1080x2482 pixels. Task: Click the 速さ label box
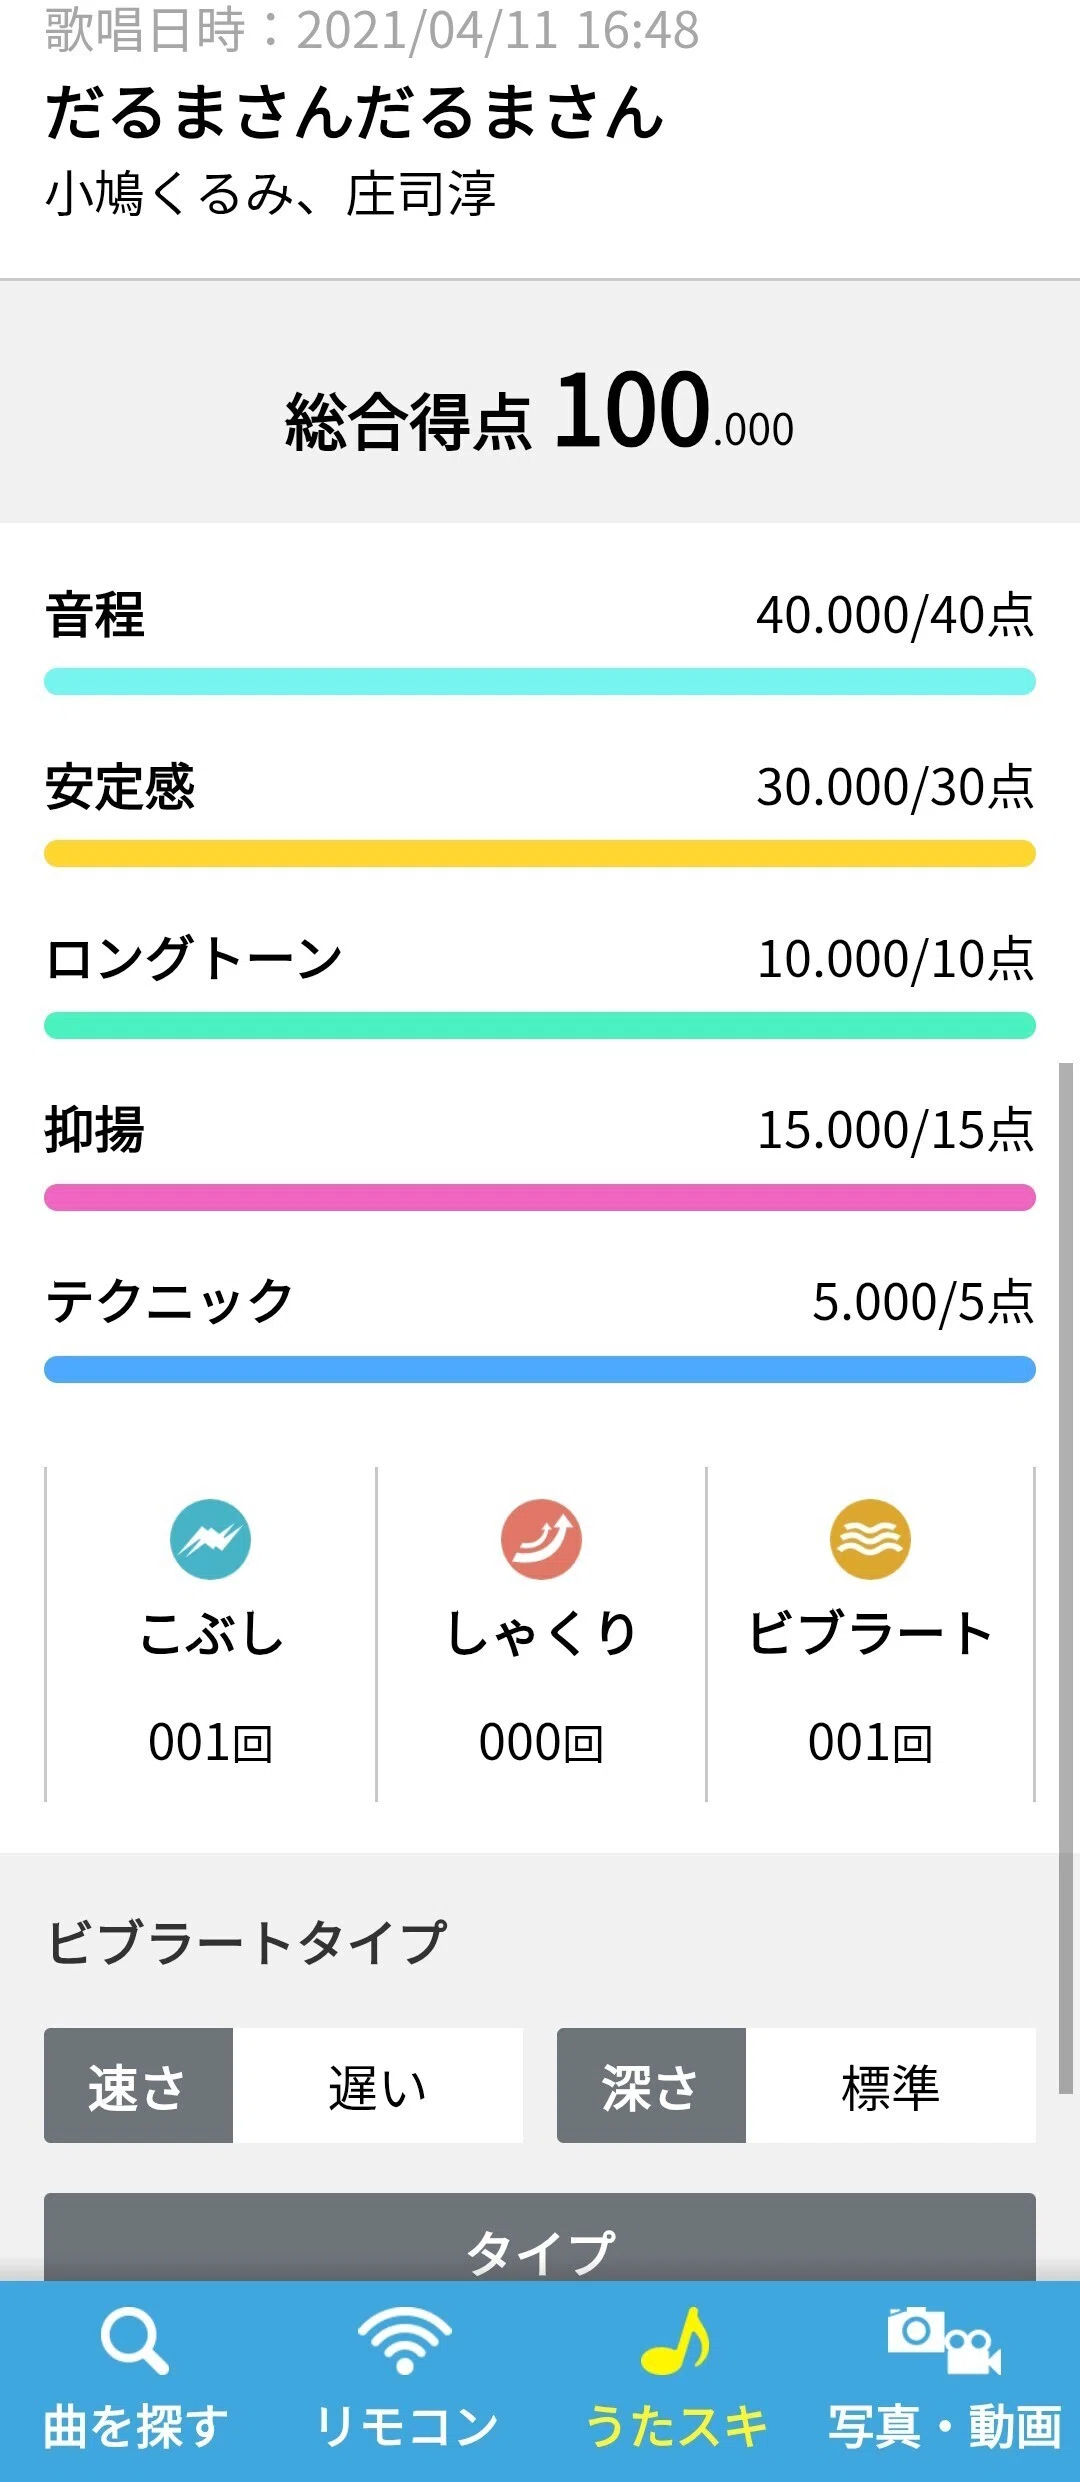[x=138, y=2085]
